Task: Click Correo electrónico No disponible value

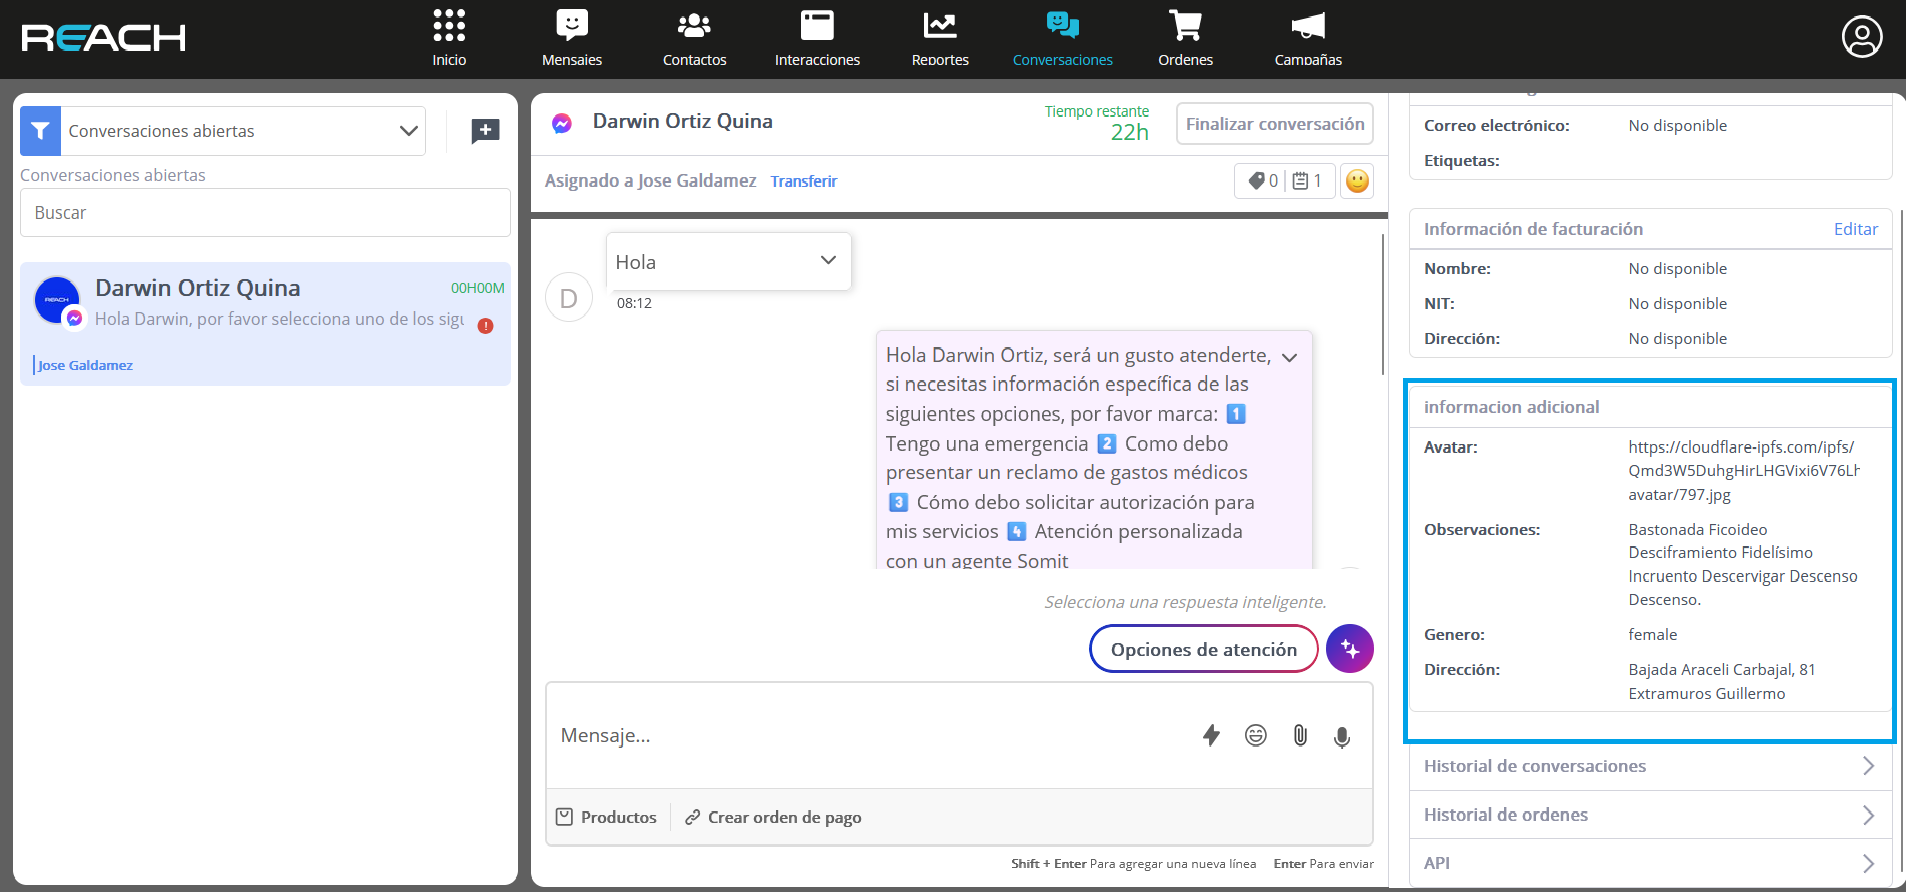Action: pos(1677,125)
